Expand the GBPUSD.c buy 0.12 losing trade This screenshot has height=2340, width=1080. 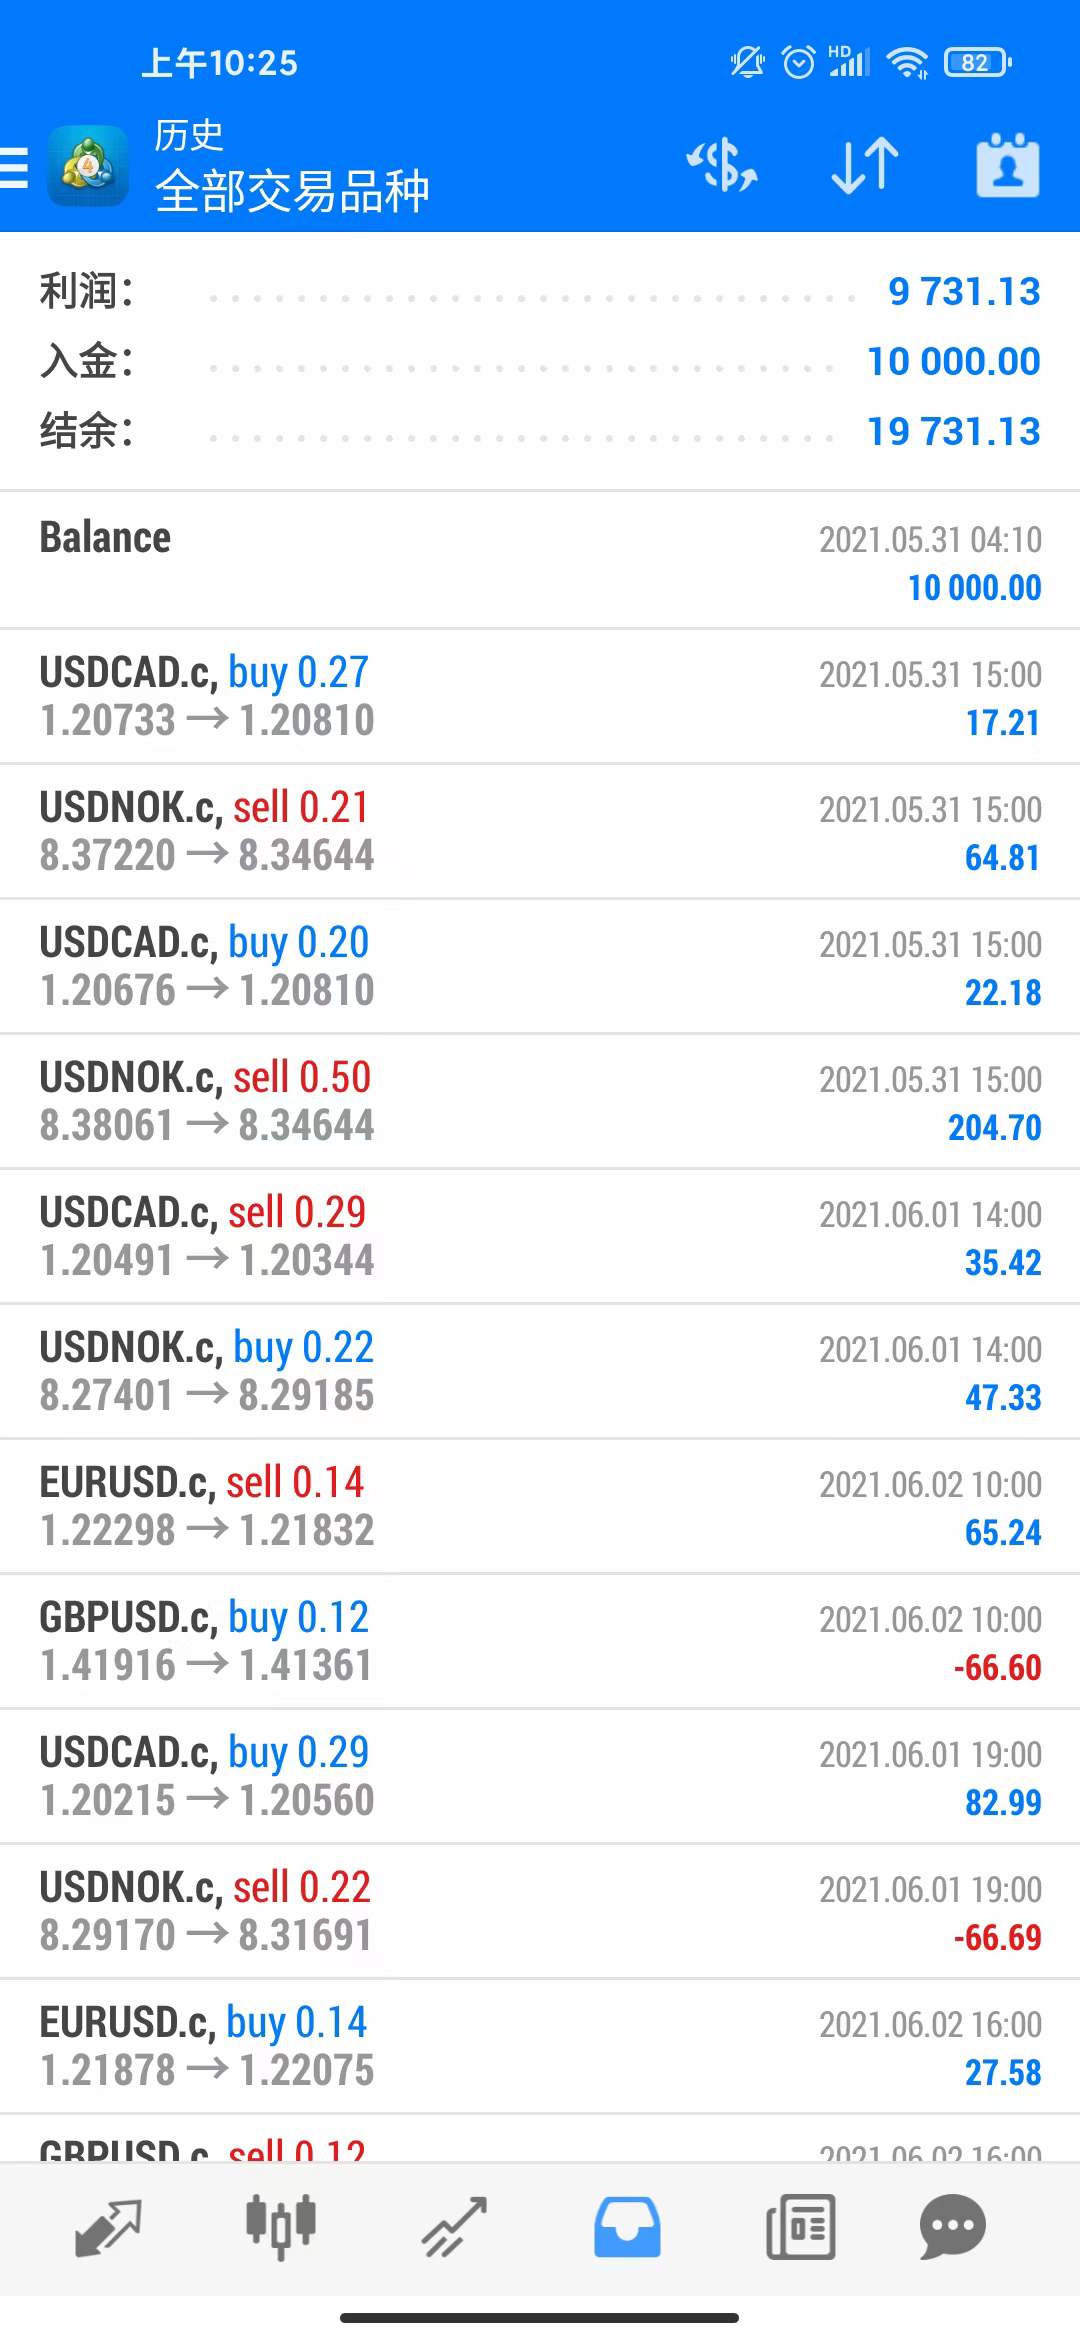coord(540,1641)
